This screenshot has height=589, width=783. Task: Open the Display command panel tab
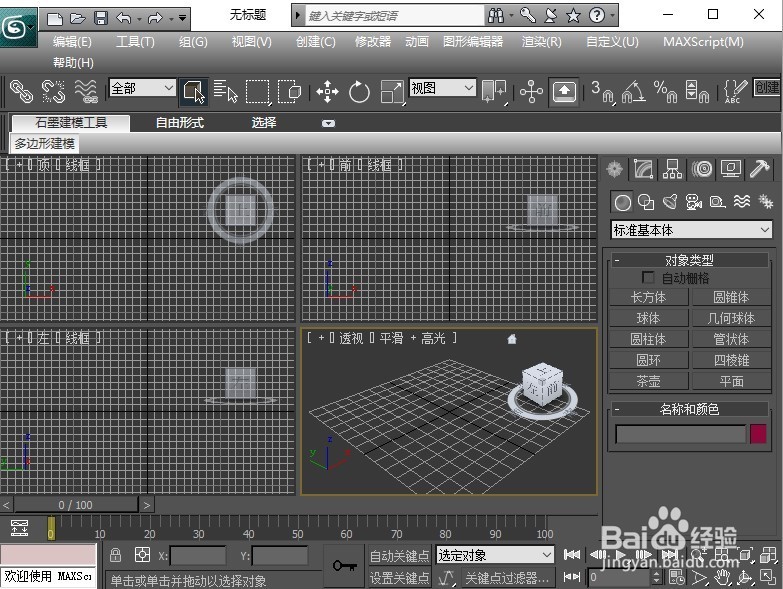(x=731, y=169)
